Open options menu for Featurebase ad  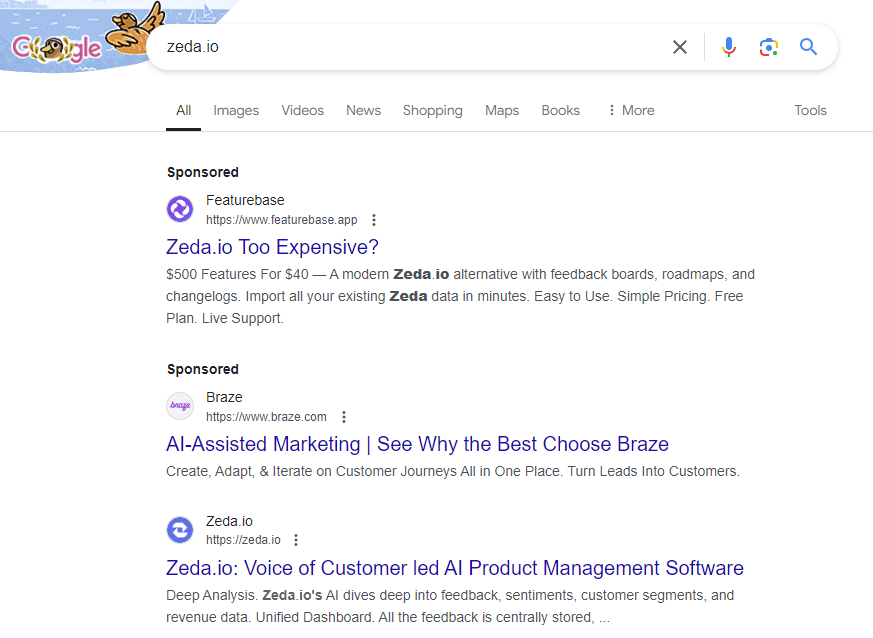pos(374,220)
